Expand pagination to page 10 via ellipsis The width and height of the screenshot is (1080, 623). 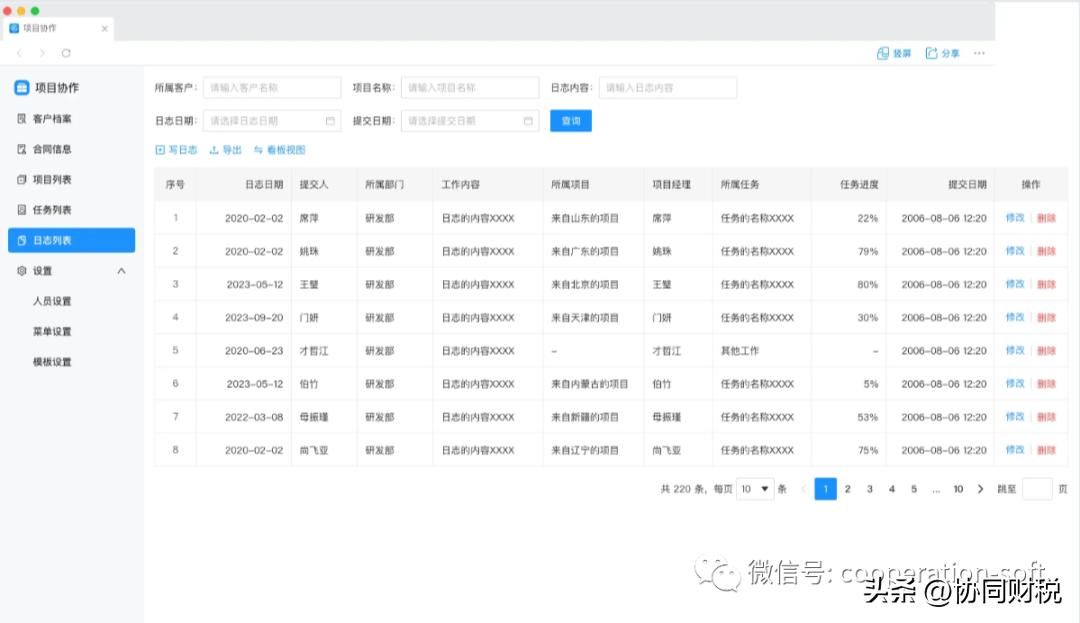tap(935, 488)
